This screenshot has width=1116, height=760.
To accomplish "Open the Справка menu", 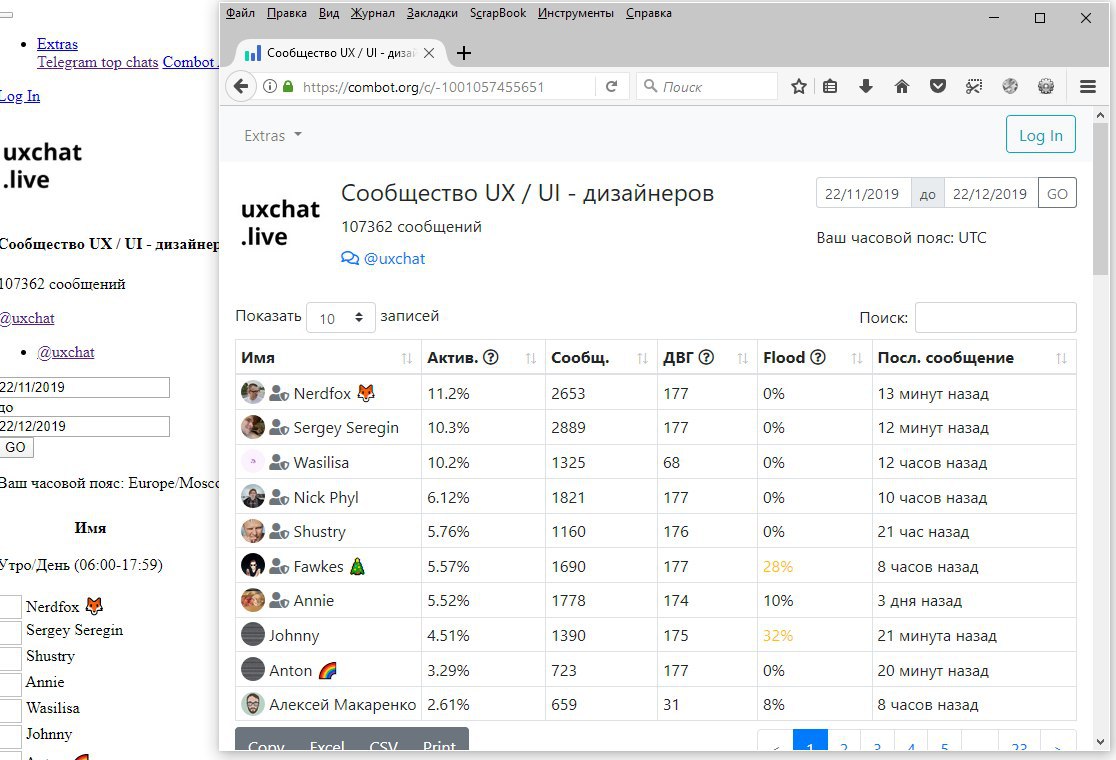I will [648, 13].
